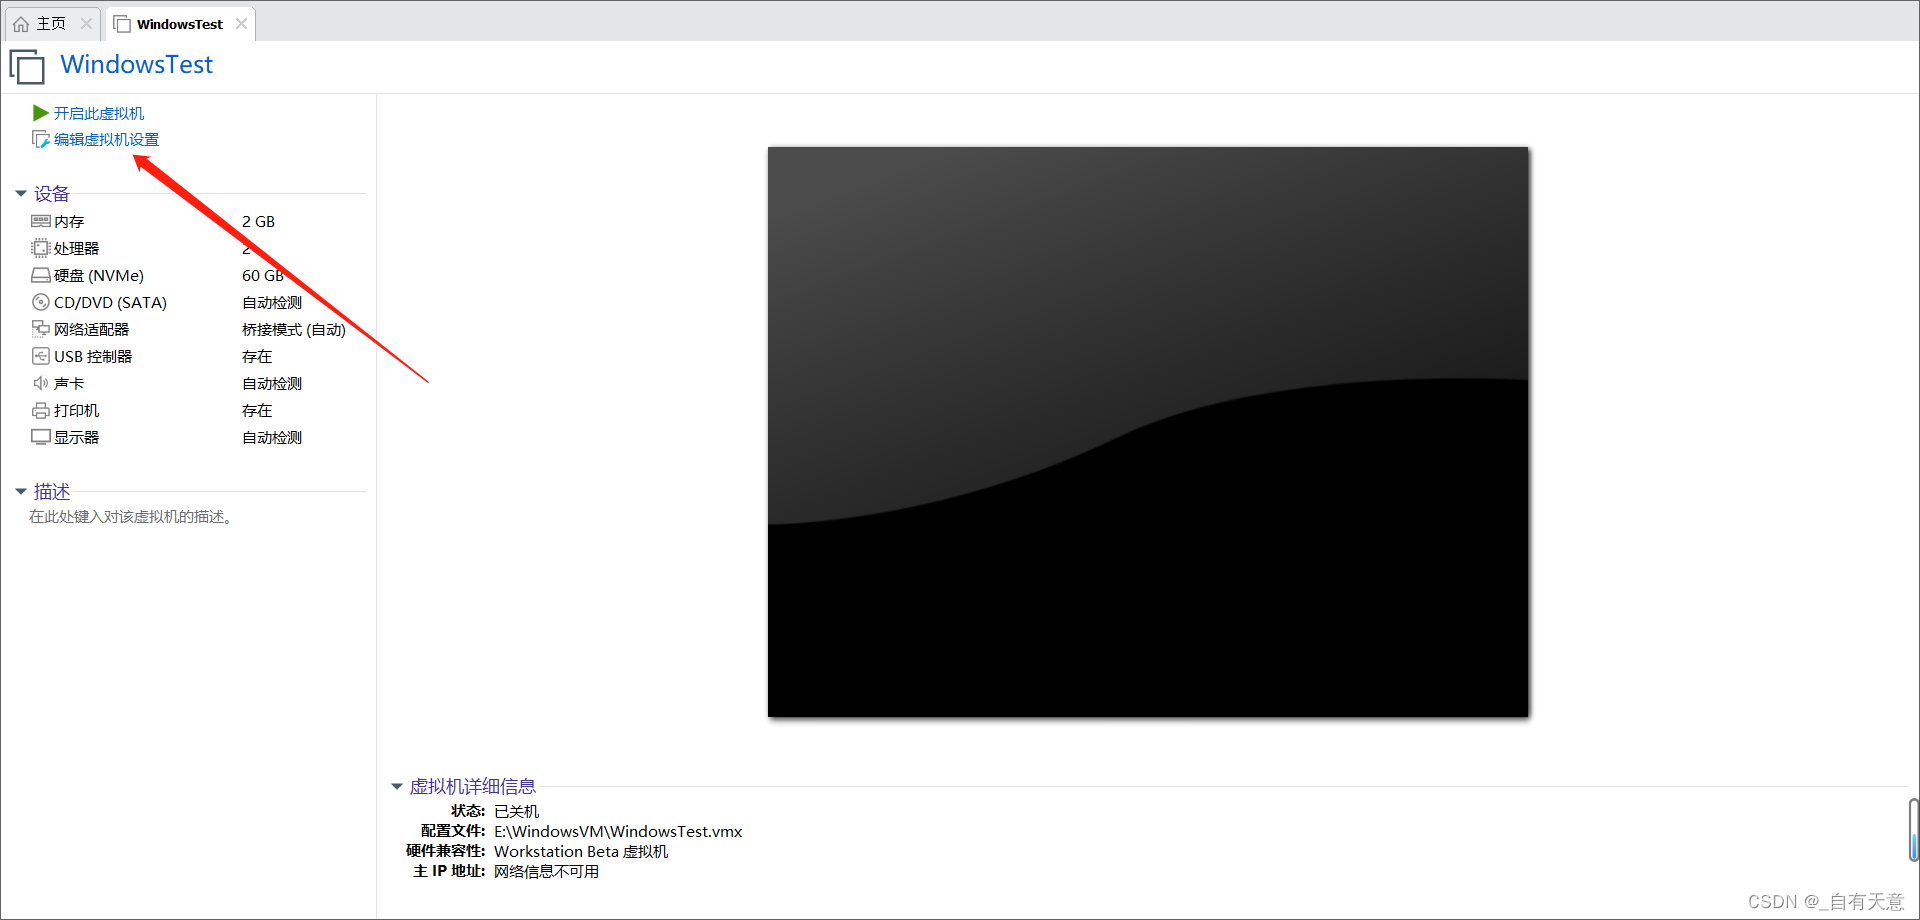The width and height of the screenshot is (1920, 920).
Task: Collapse the 设备 section
Action: point(21,194)
